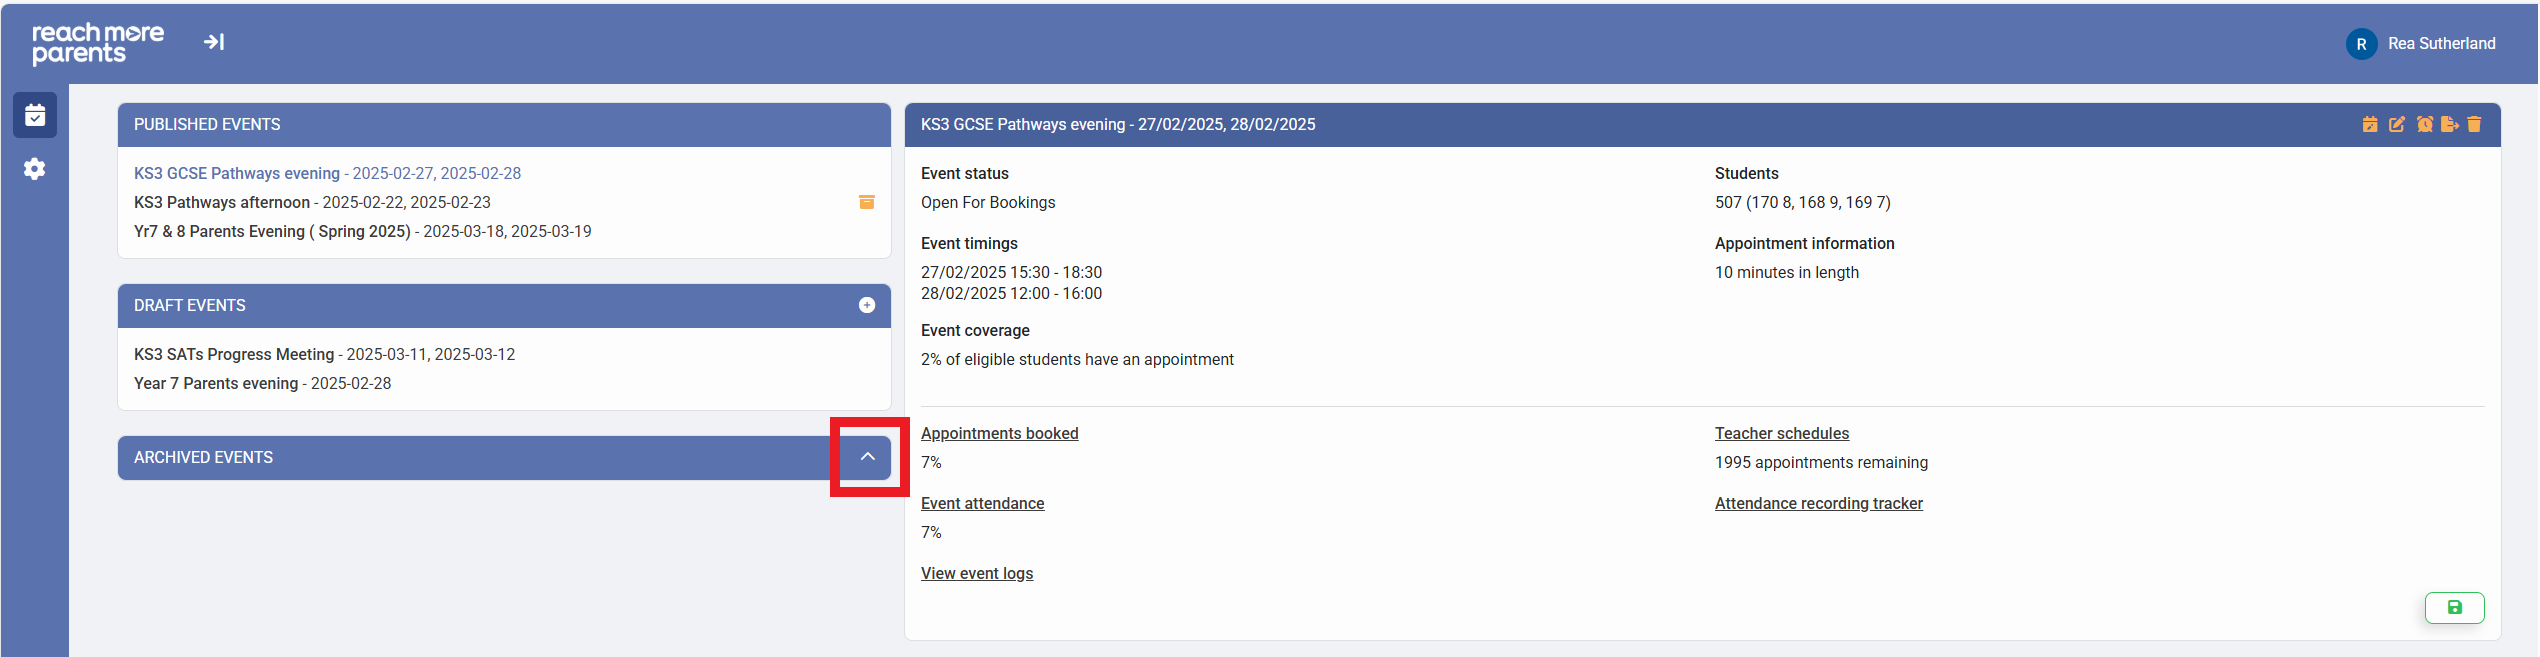Open the Event attendance link

point(982,503)
